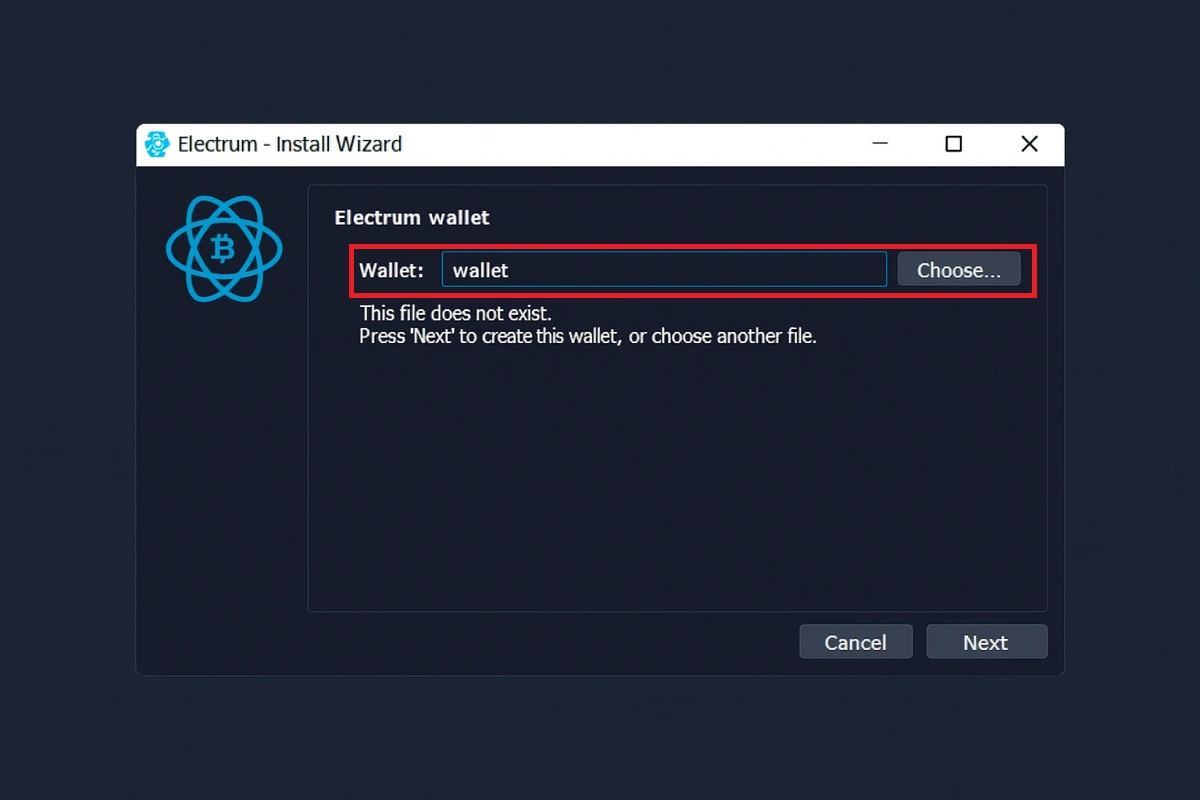Click the "Electrum - Install Wizard" window title
Screen dimensions: 1200x800
290,144
